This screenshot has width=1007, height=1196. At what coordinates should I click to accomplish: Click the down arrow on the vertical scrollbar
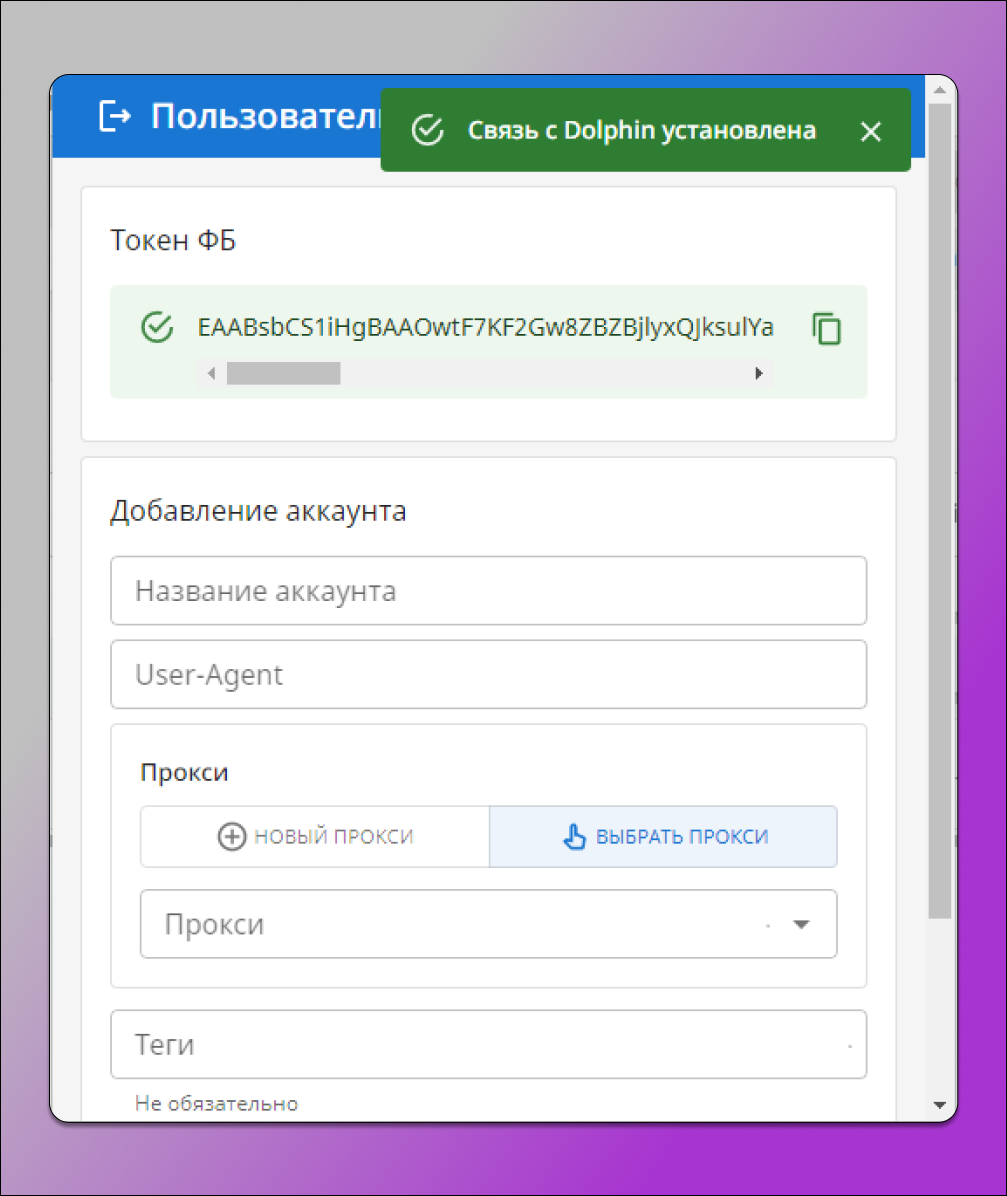coord(938,1104)
